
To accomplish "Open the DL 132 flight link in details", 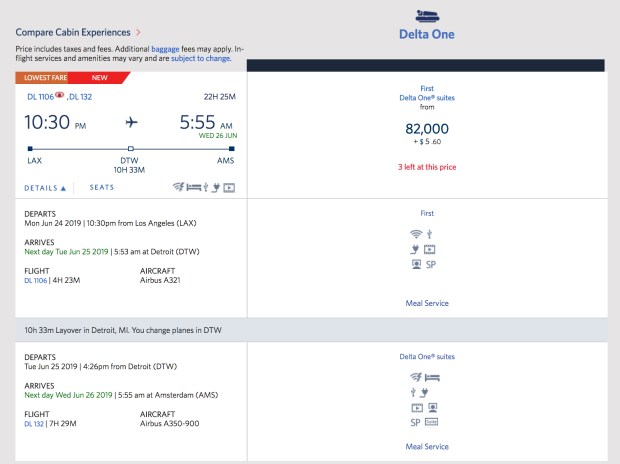I will [x=35, y=424].
